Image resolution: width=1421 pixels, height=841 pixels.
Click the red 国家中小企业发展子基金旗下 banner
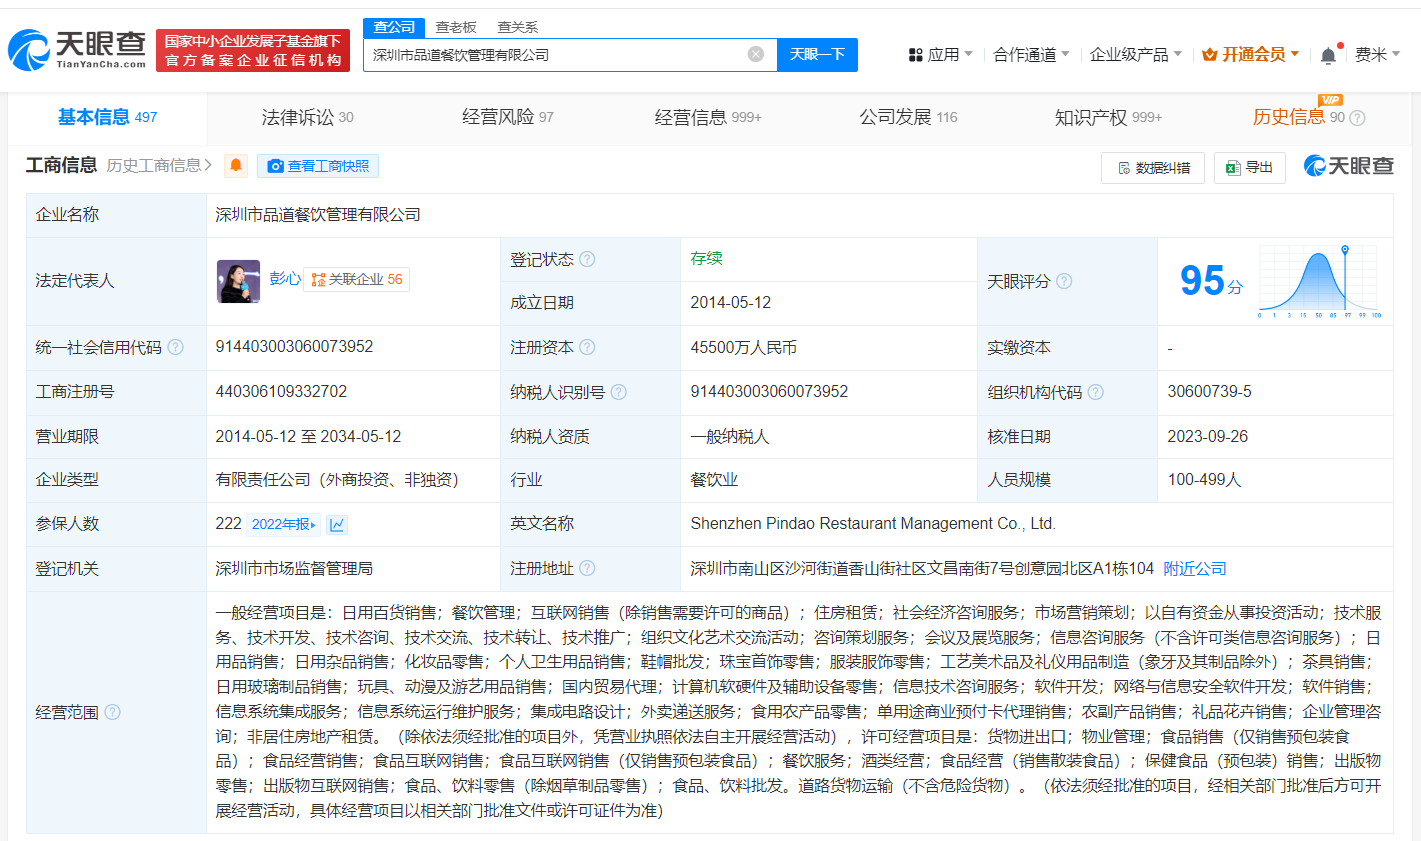tap(253, 50)
